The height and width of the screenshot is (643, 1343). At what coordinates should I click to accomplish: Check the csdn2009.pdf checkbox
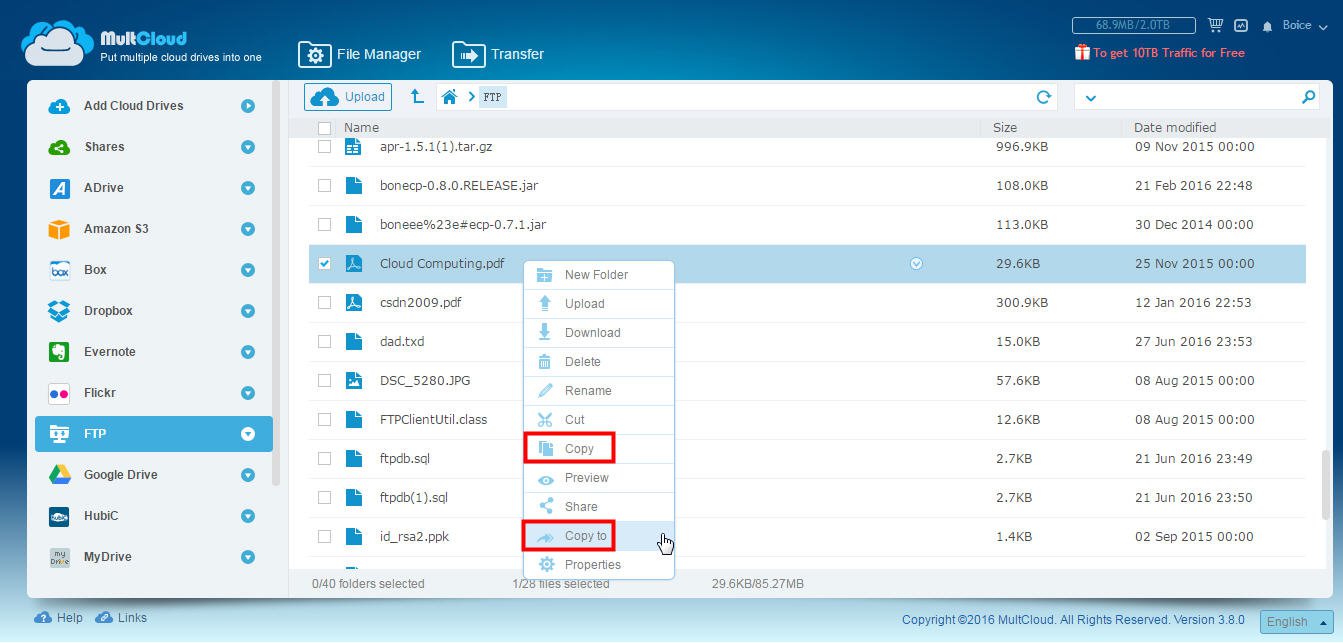pyautogui.click(x=324, y=302)
